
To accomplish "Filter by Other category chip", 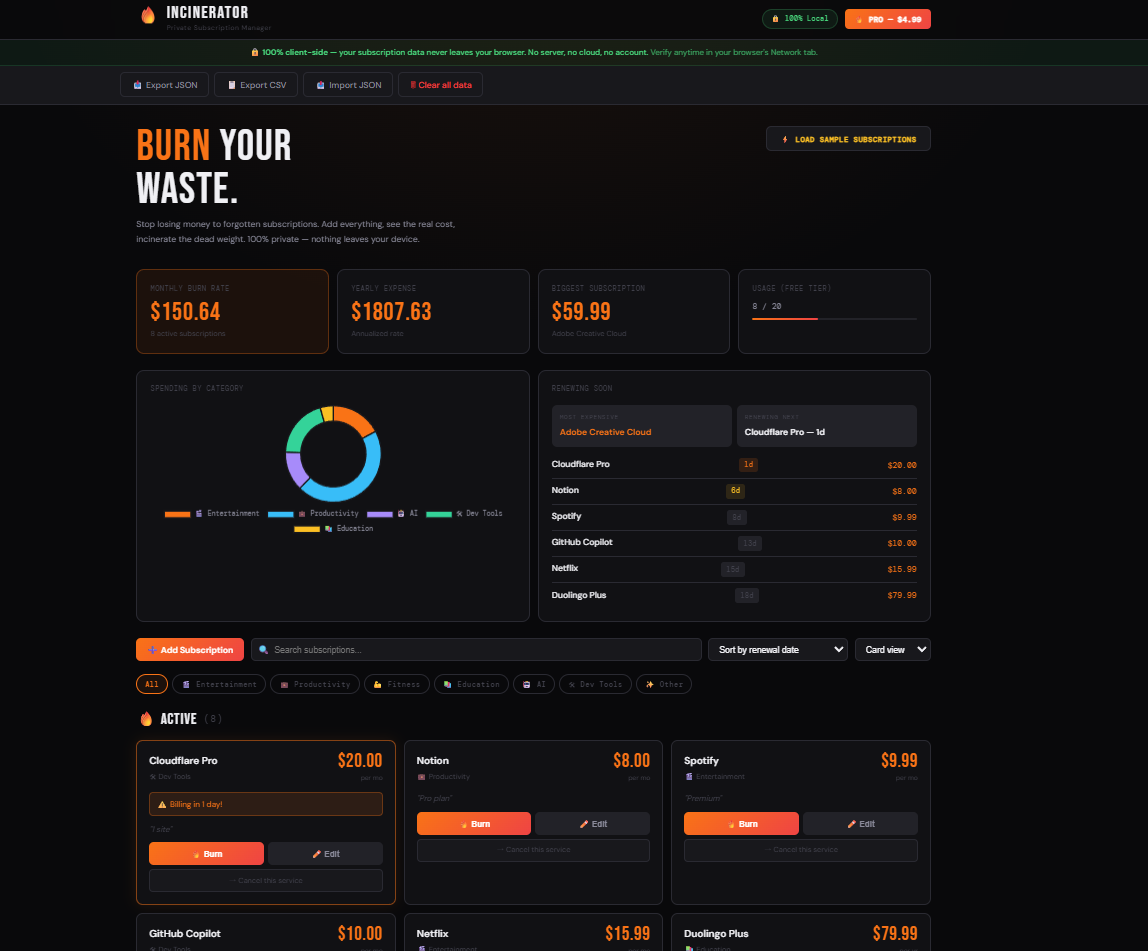I will (x=664, y=685).
